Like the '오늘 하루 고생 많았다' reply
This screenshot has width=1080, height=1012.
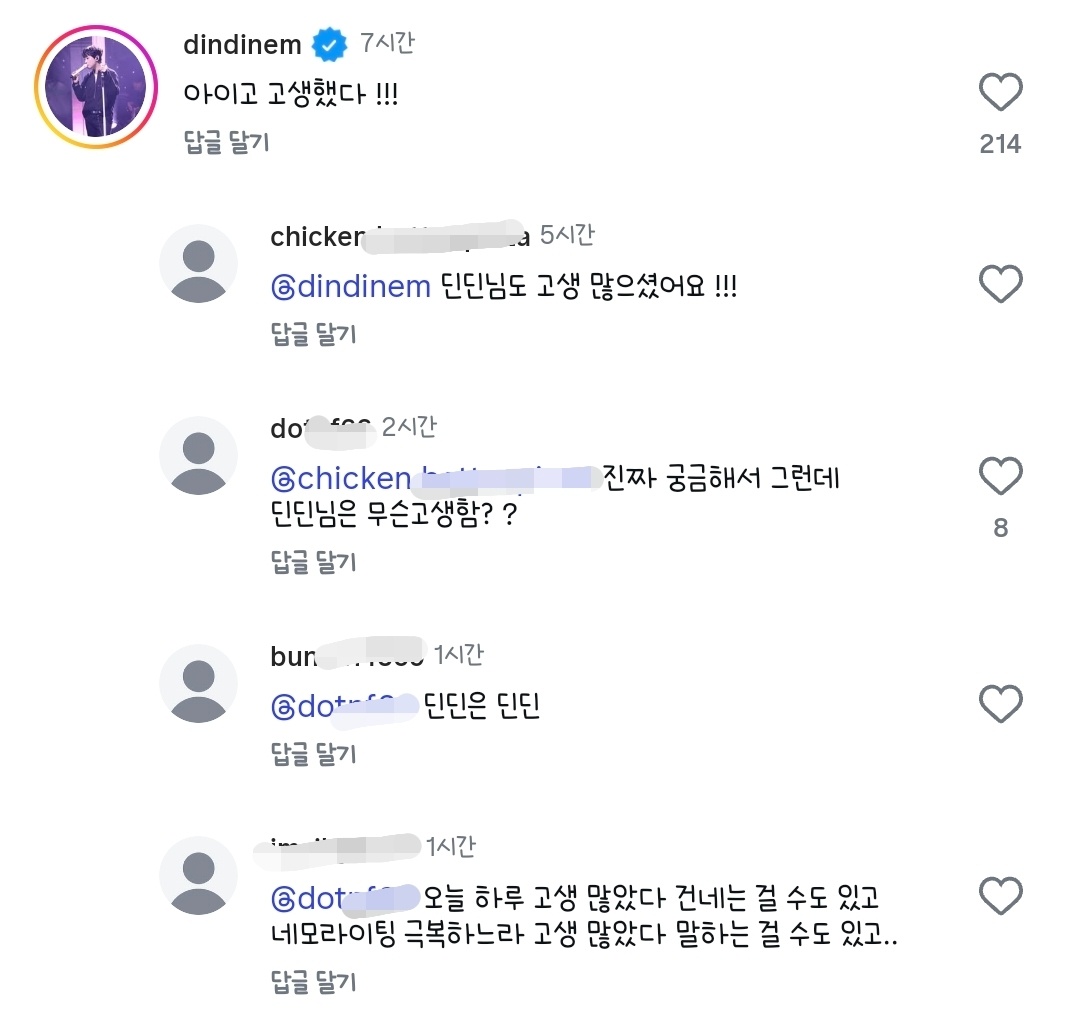tap(999, 896)
